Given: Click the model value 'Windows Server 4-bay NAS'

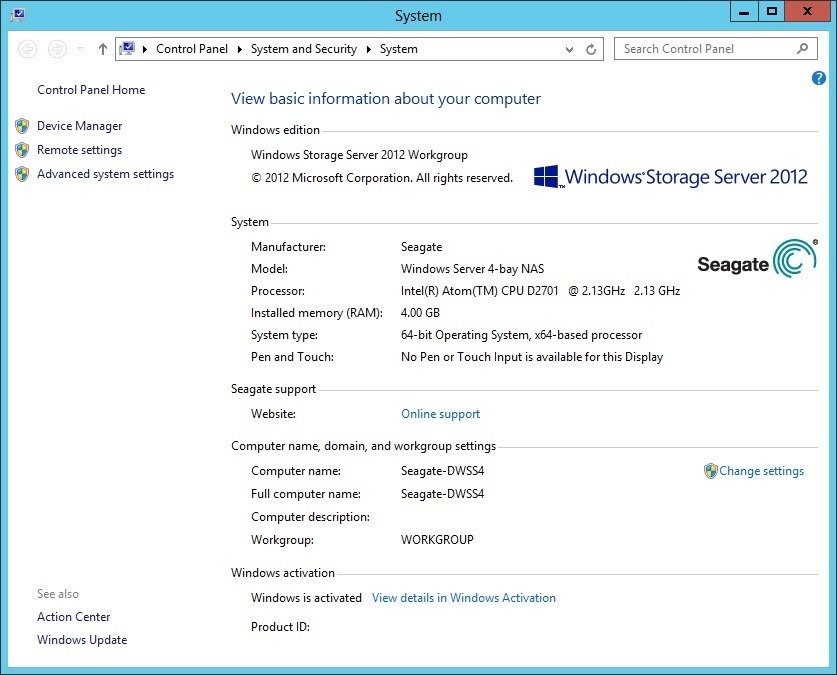Looking at the screenshot, I should [472, 269].
